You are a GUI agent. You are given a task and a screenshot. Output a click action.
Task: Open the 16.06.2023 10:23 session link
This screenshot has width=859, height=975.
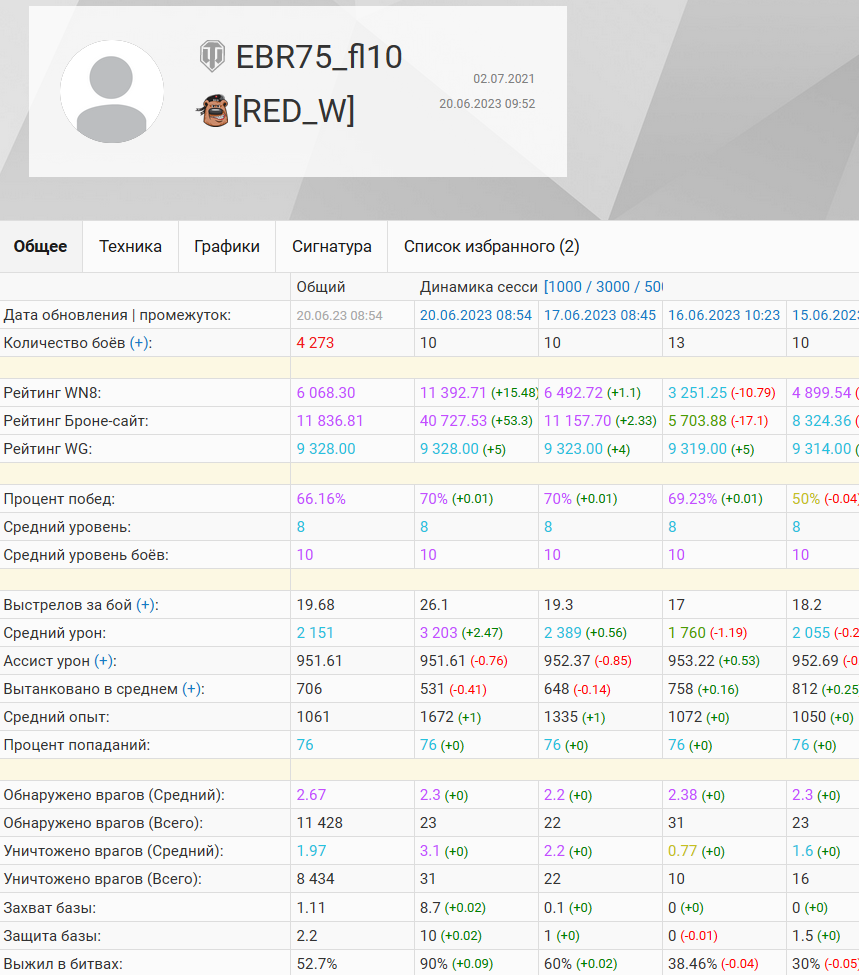point(724,315)
